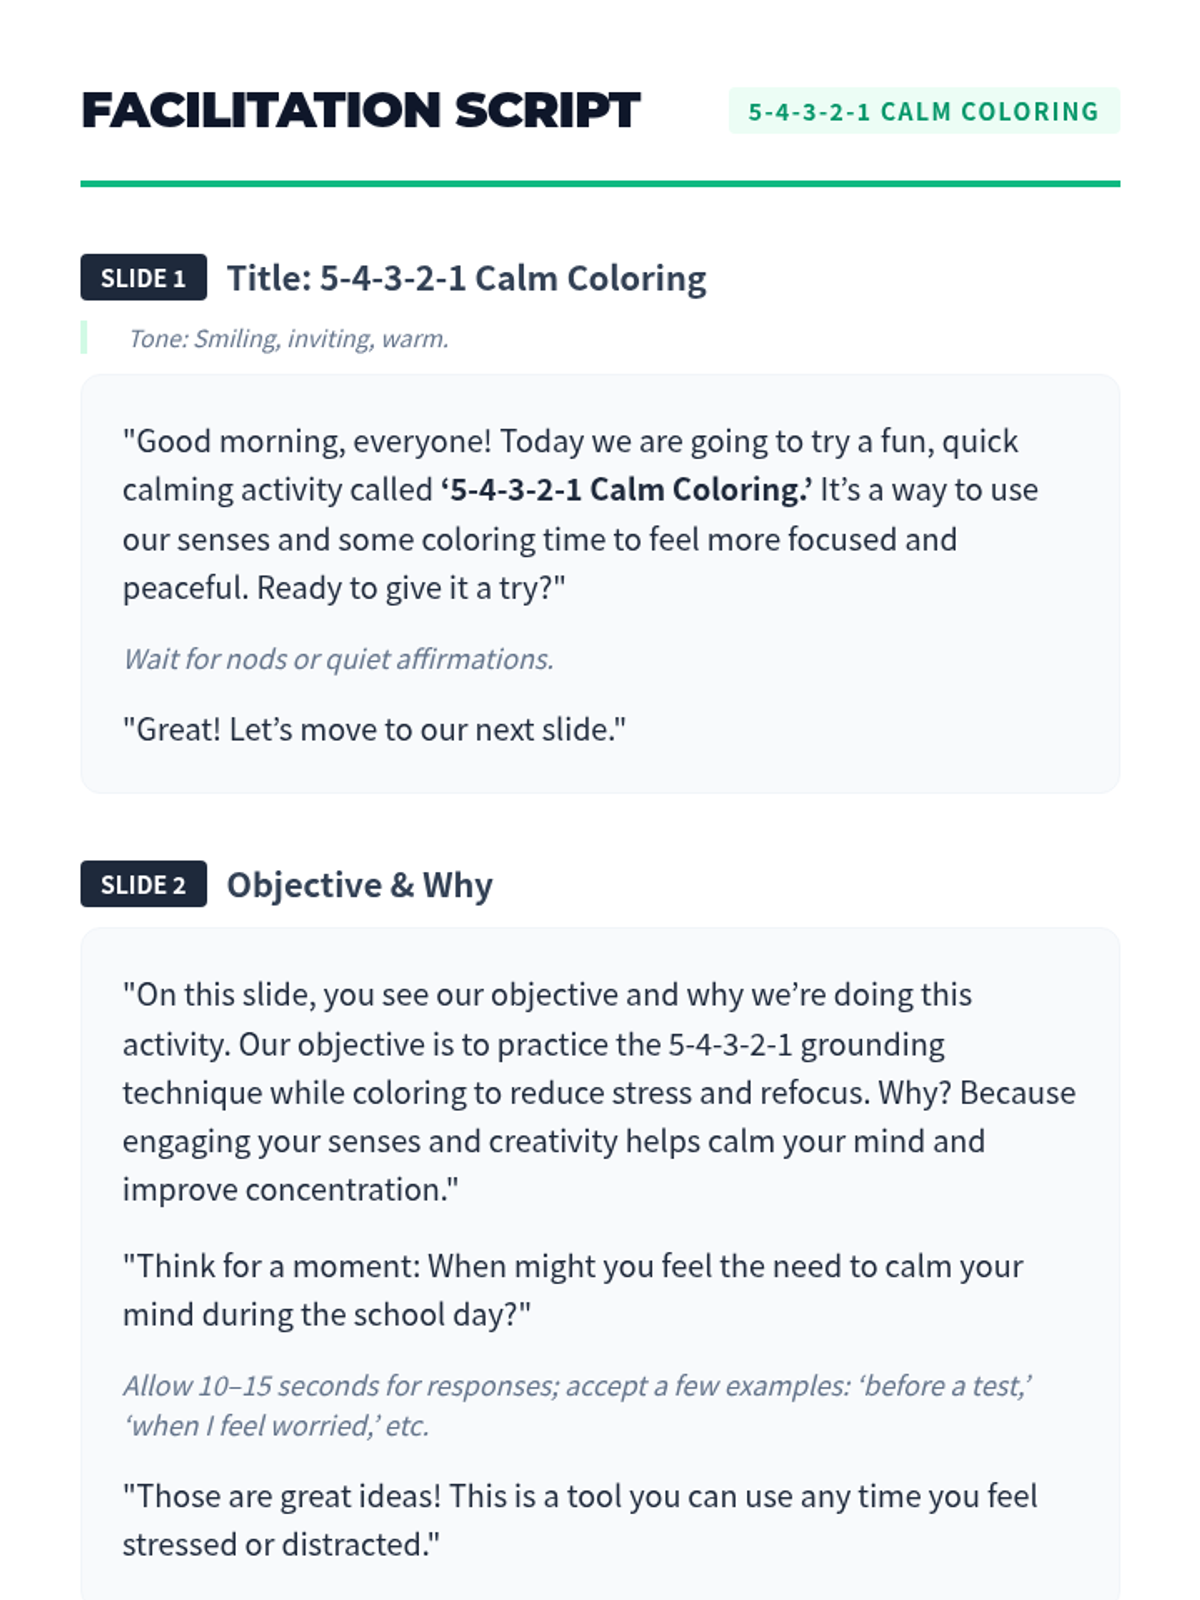Click the "Great! Let's move to our next slide" line
The width and height of the screenshot is (1200, 1600).
pyautogui.click(x=374, y=729)
